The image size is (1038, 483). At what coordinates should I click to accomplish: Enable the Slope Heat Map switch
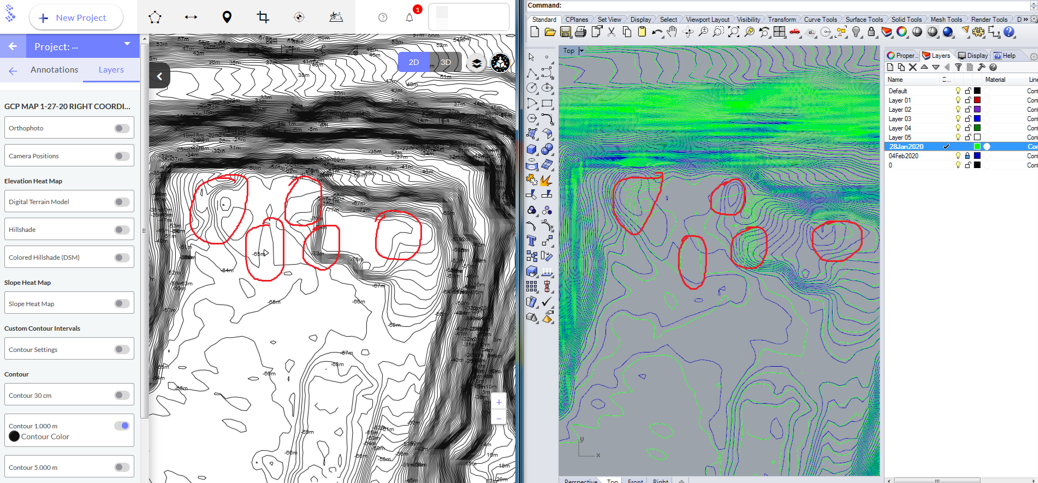(122, 304)
